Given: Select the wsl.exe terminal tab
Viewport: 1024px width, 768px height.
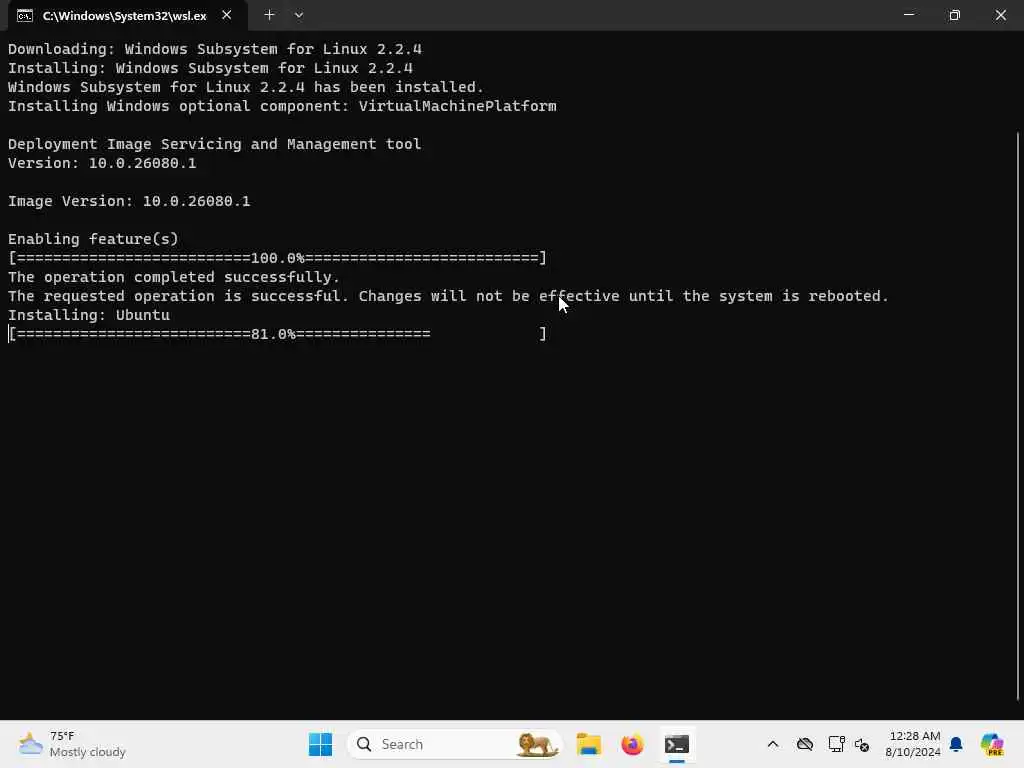Looking at the screenshot, I should (127, 16).
